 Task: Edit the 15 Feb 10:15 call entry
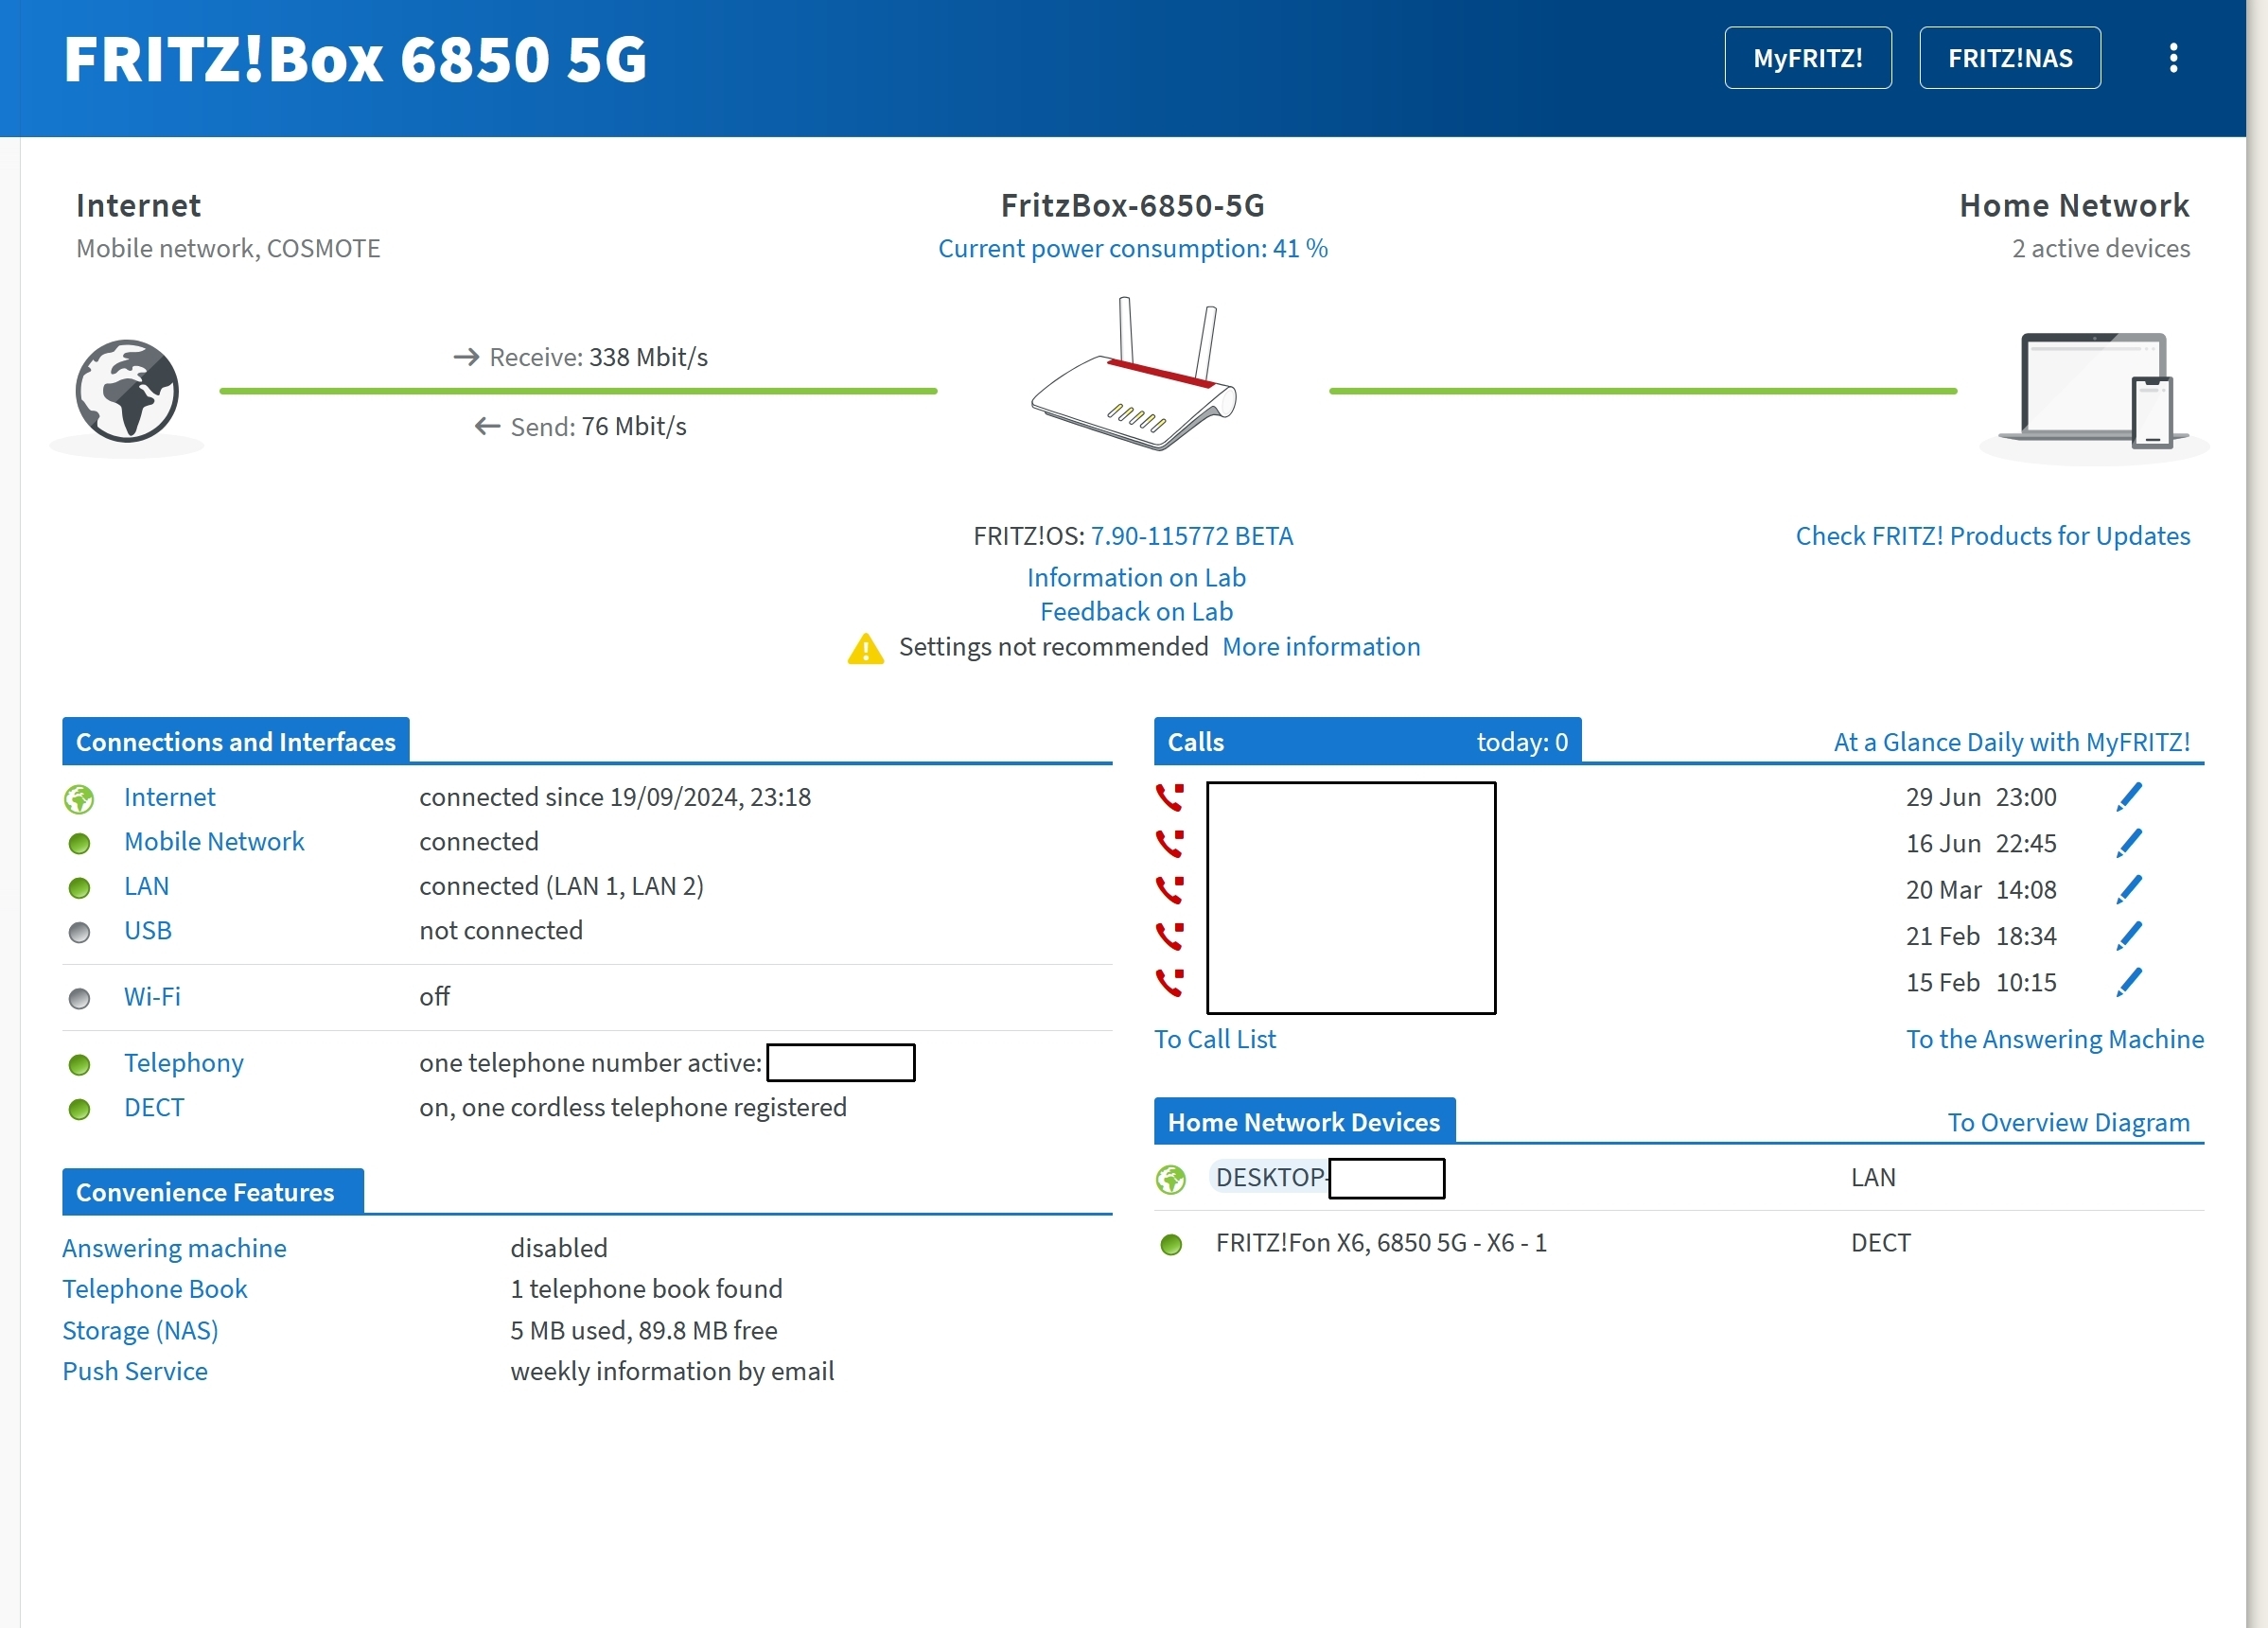pyautogui.click(x=2129, y=982)
